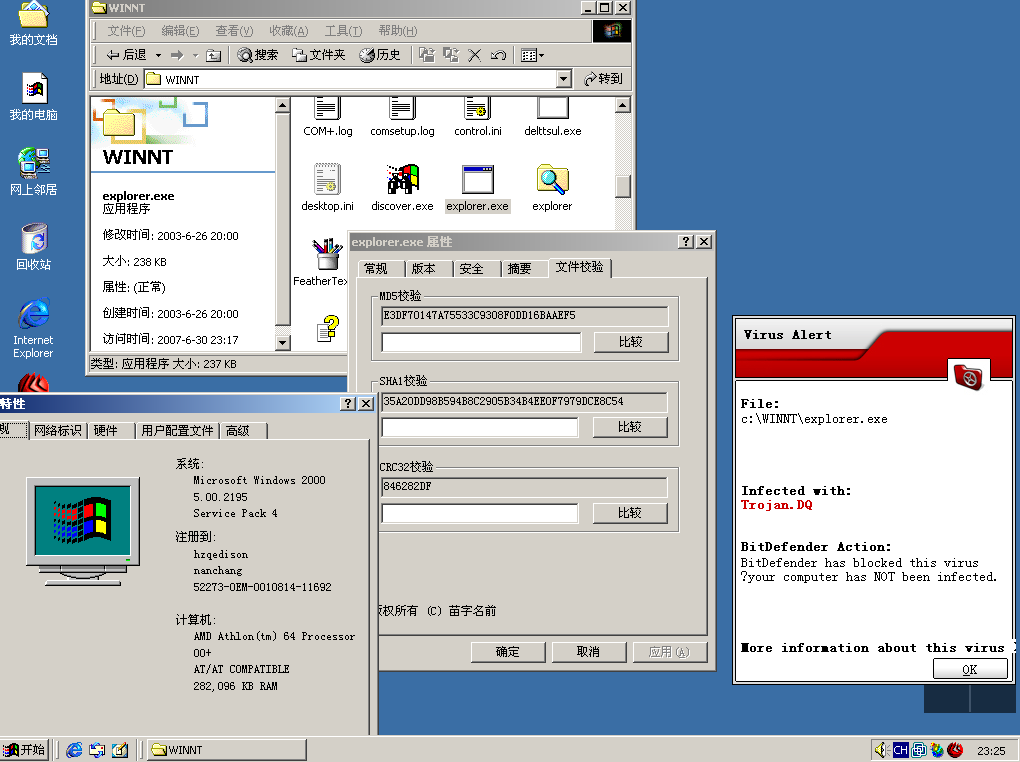This screenshot has width=1020, height=762.
Task: Toggle the 文件夹 folders pane
Action: coord(319,55)
